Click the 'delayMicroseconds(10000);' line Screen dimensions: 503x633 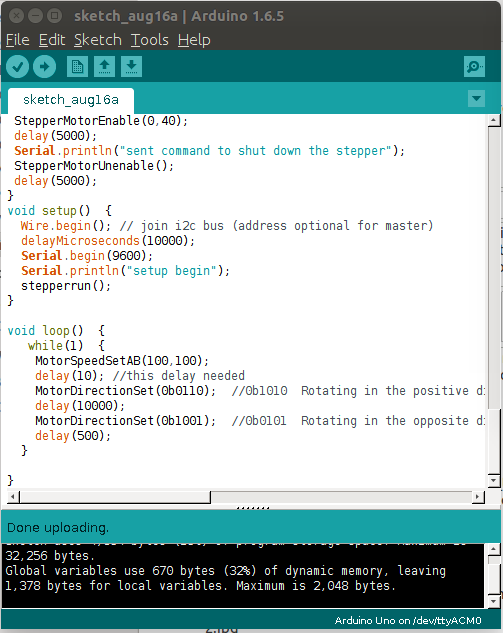pyautogui.click(x=108, y=241)
